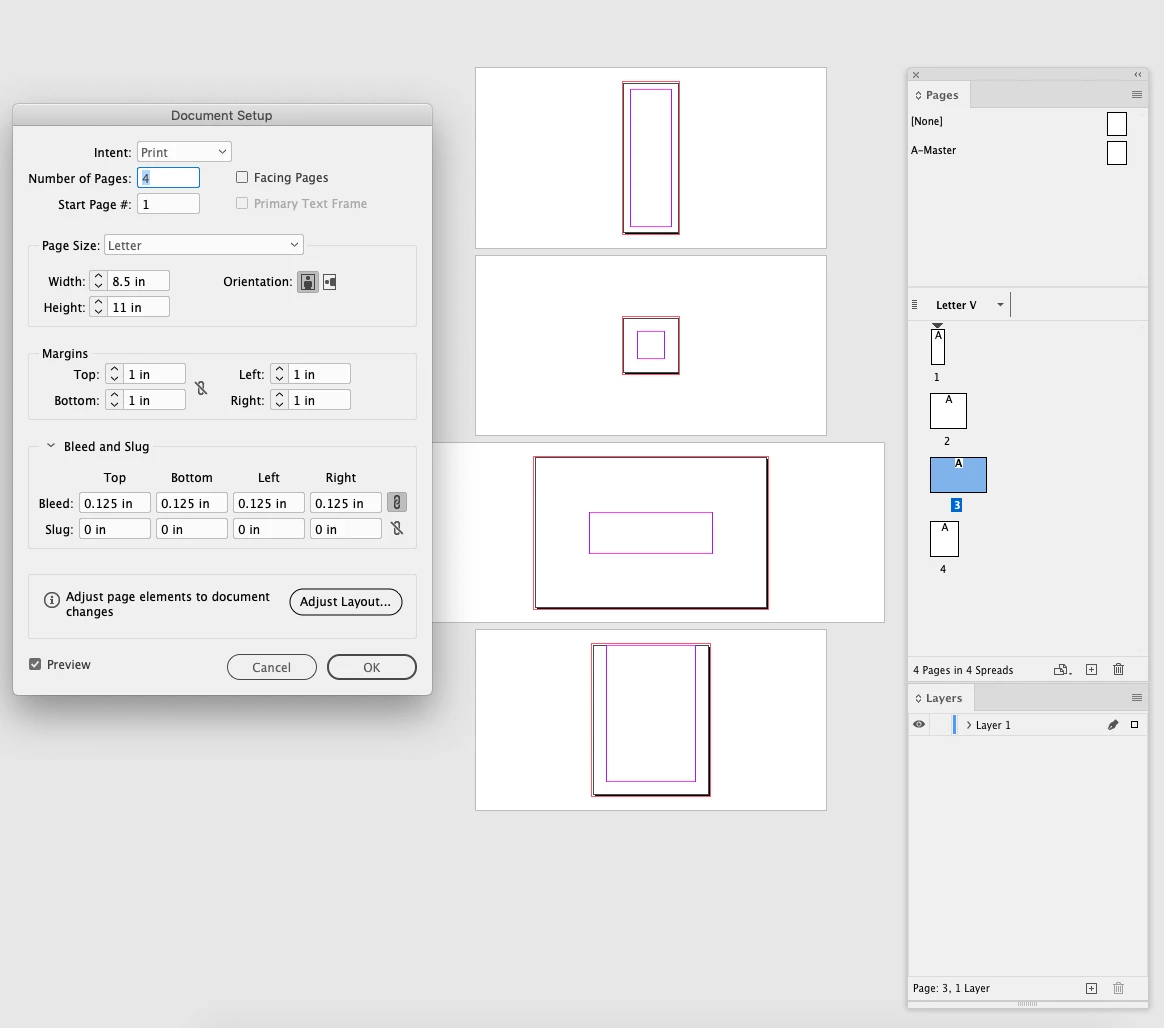Click the Top margin value field
The width and height of the screenshot is (1164, 1028).
point(154,374)
